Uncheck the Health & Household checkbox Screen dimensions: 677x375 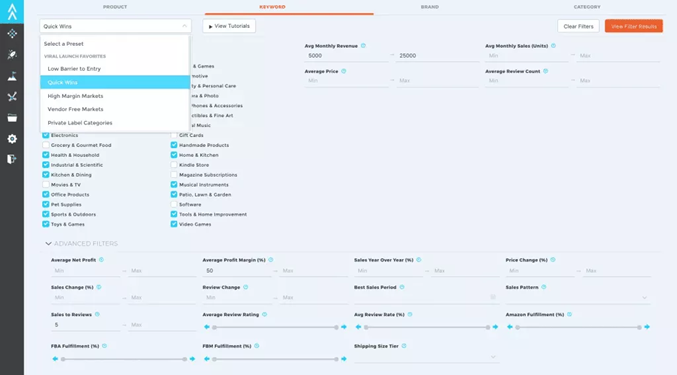[46, 155]
